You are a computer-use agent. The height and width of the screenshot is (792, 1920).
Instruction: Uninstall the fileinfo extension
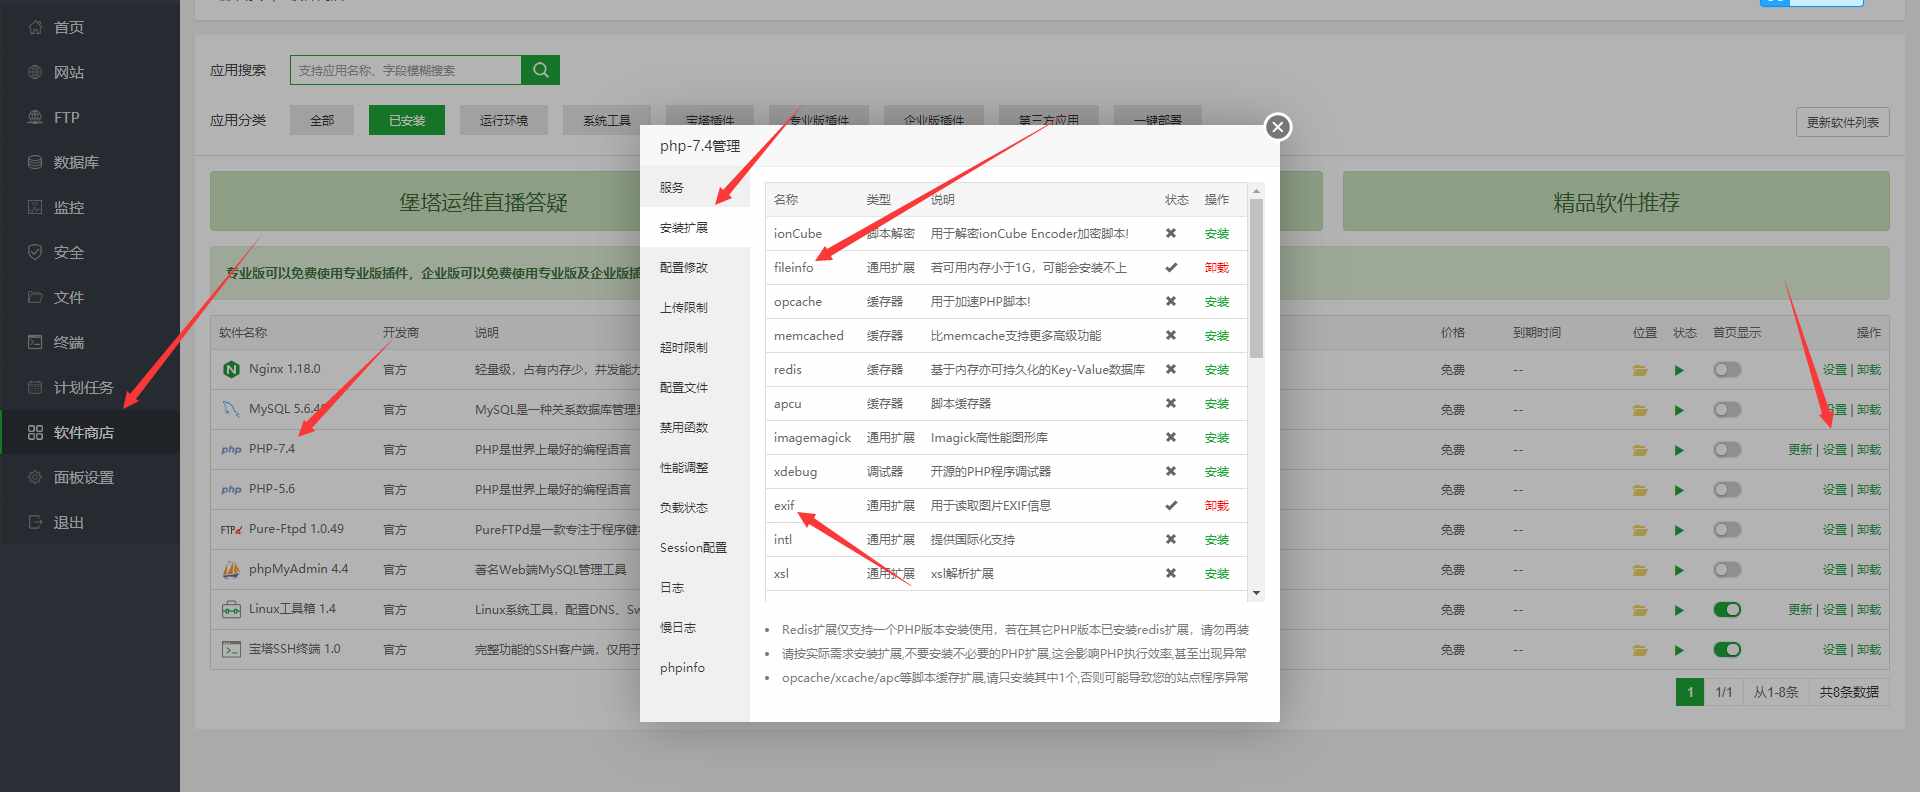[x=1217, y=267]
